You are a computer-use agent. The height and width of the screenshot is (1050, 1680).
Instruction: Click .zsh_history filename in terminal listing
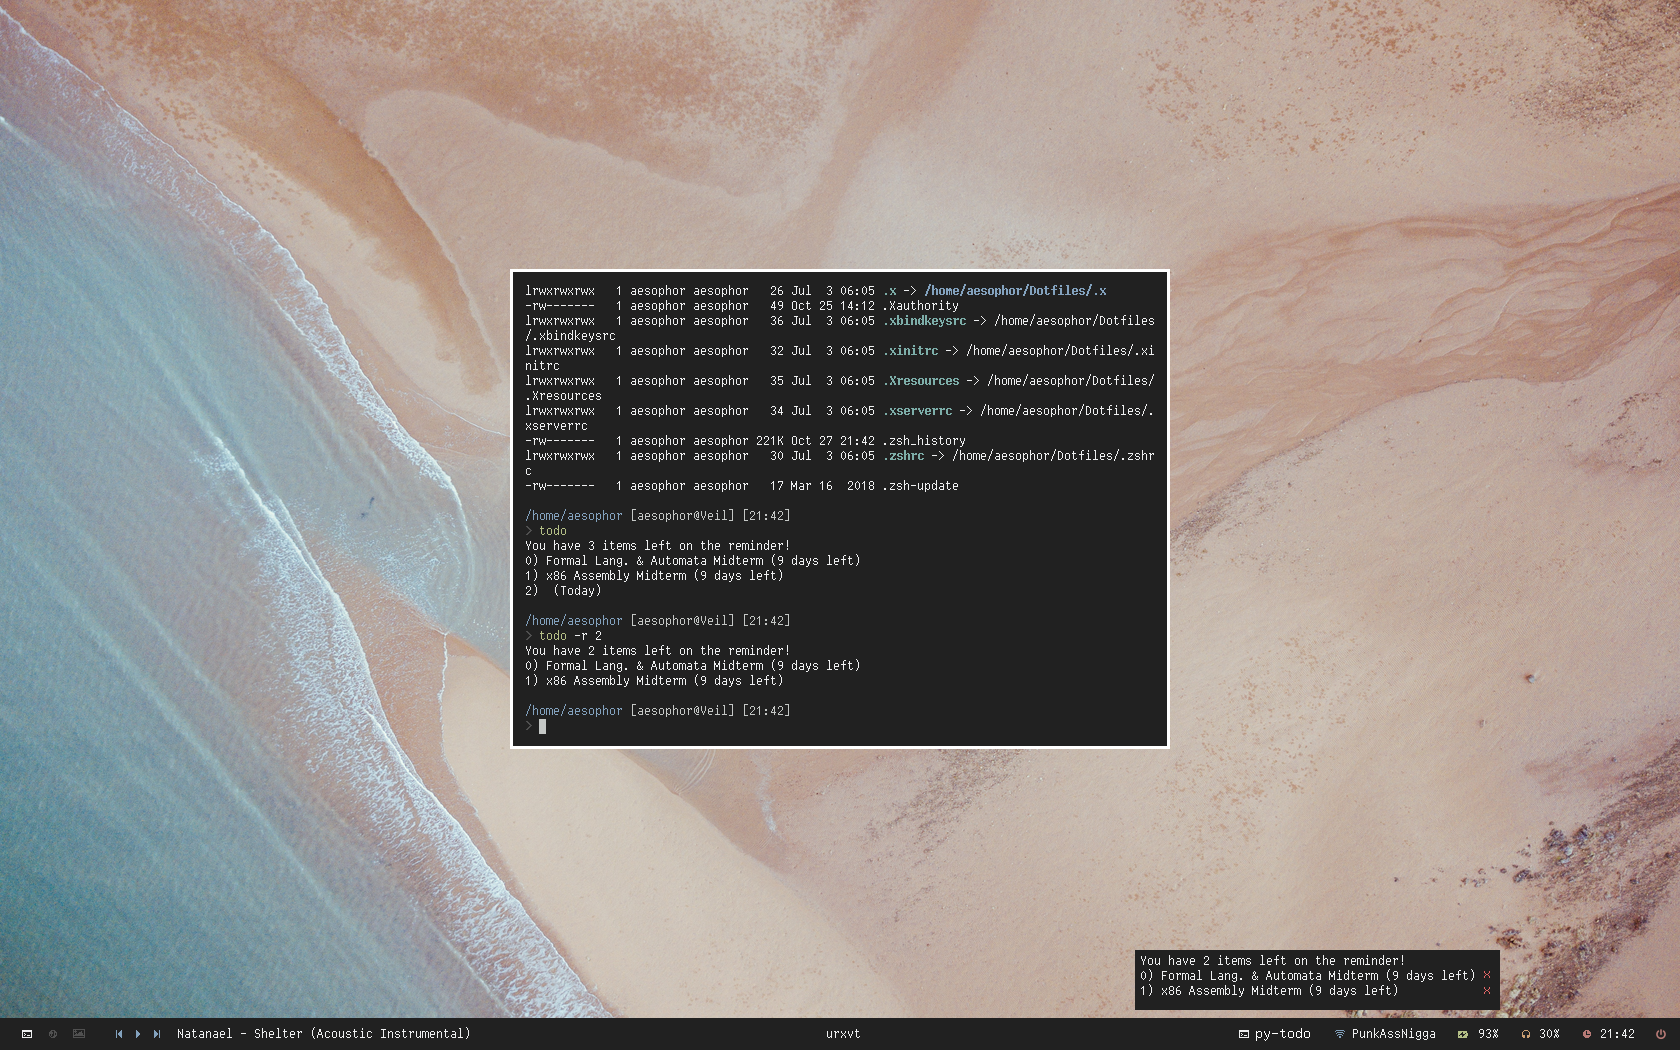pyautogui.click(x=923, y=440)
